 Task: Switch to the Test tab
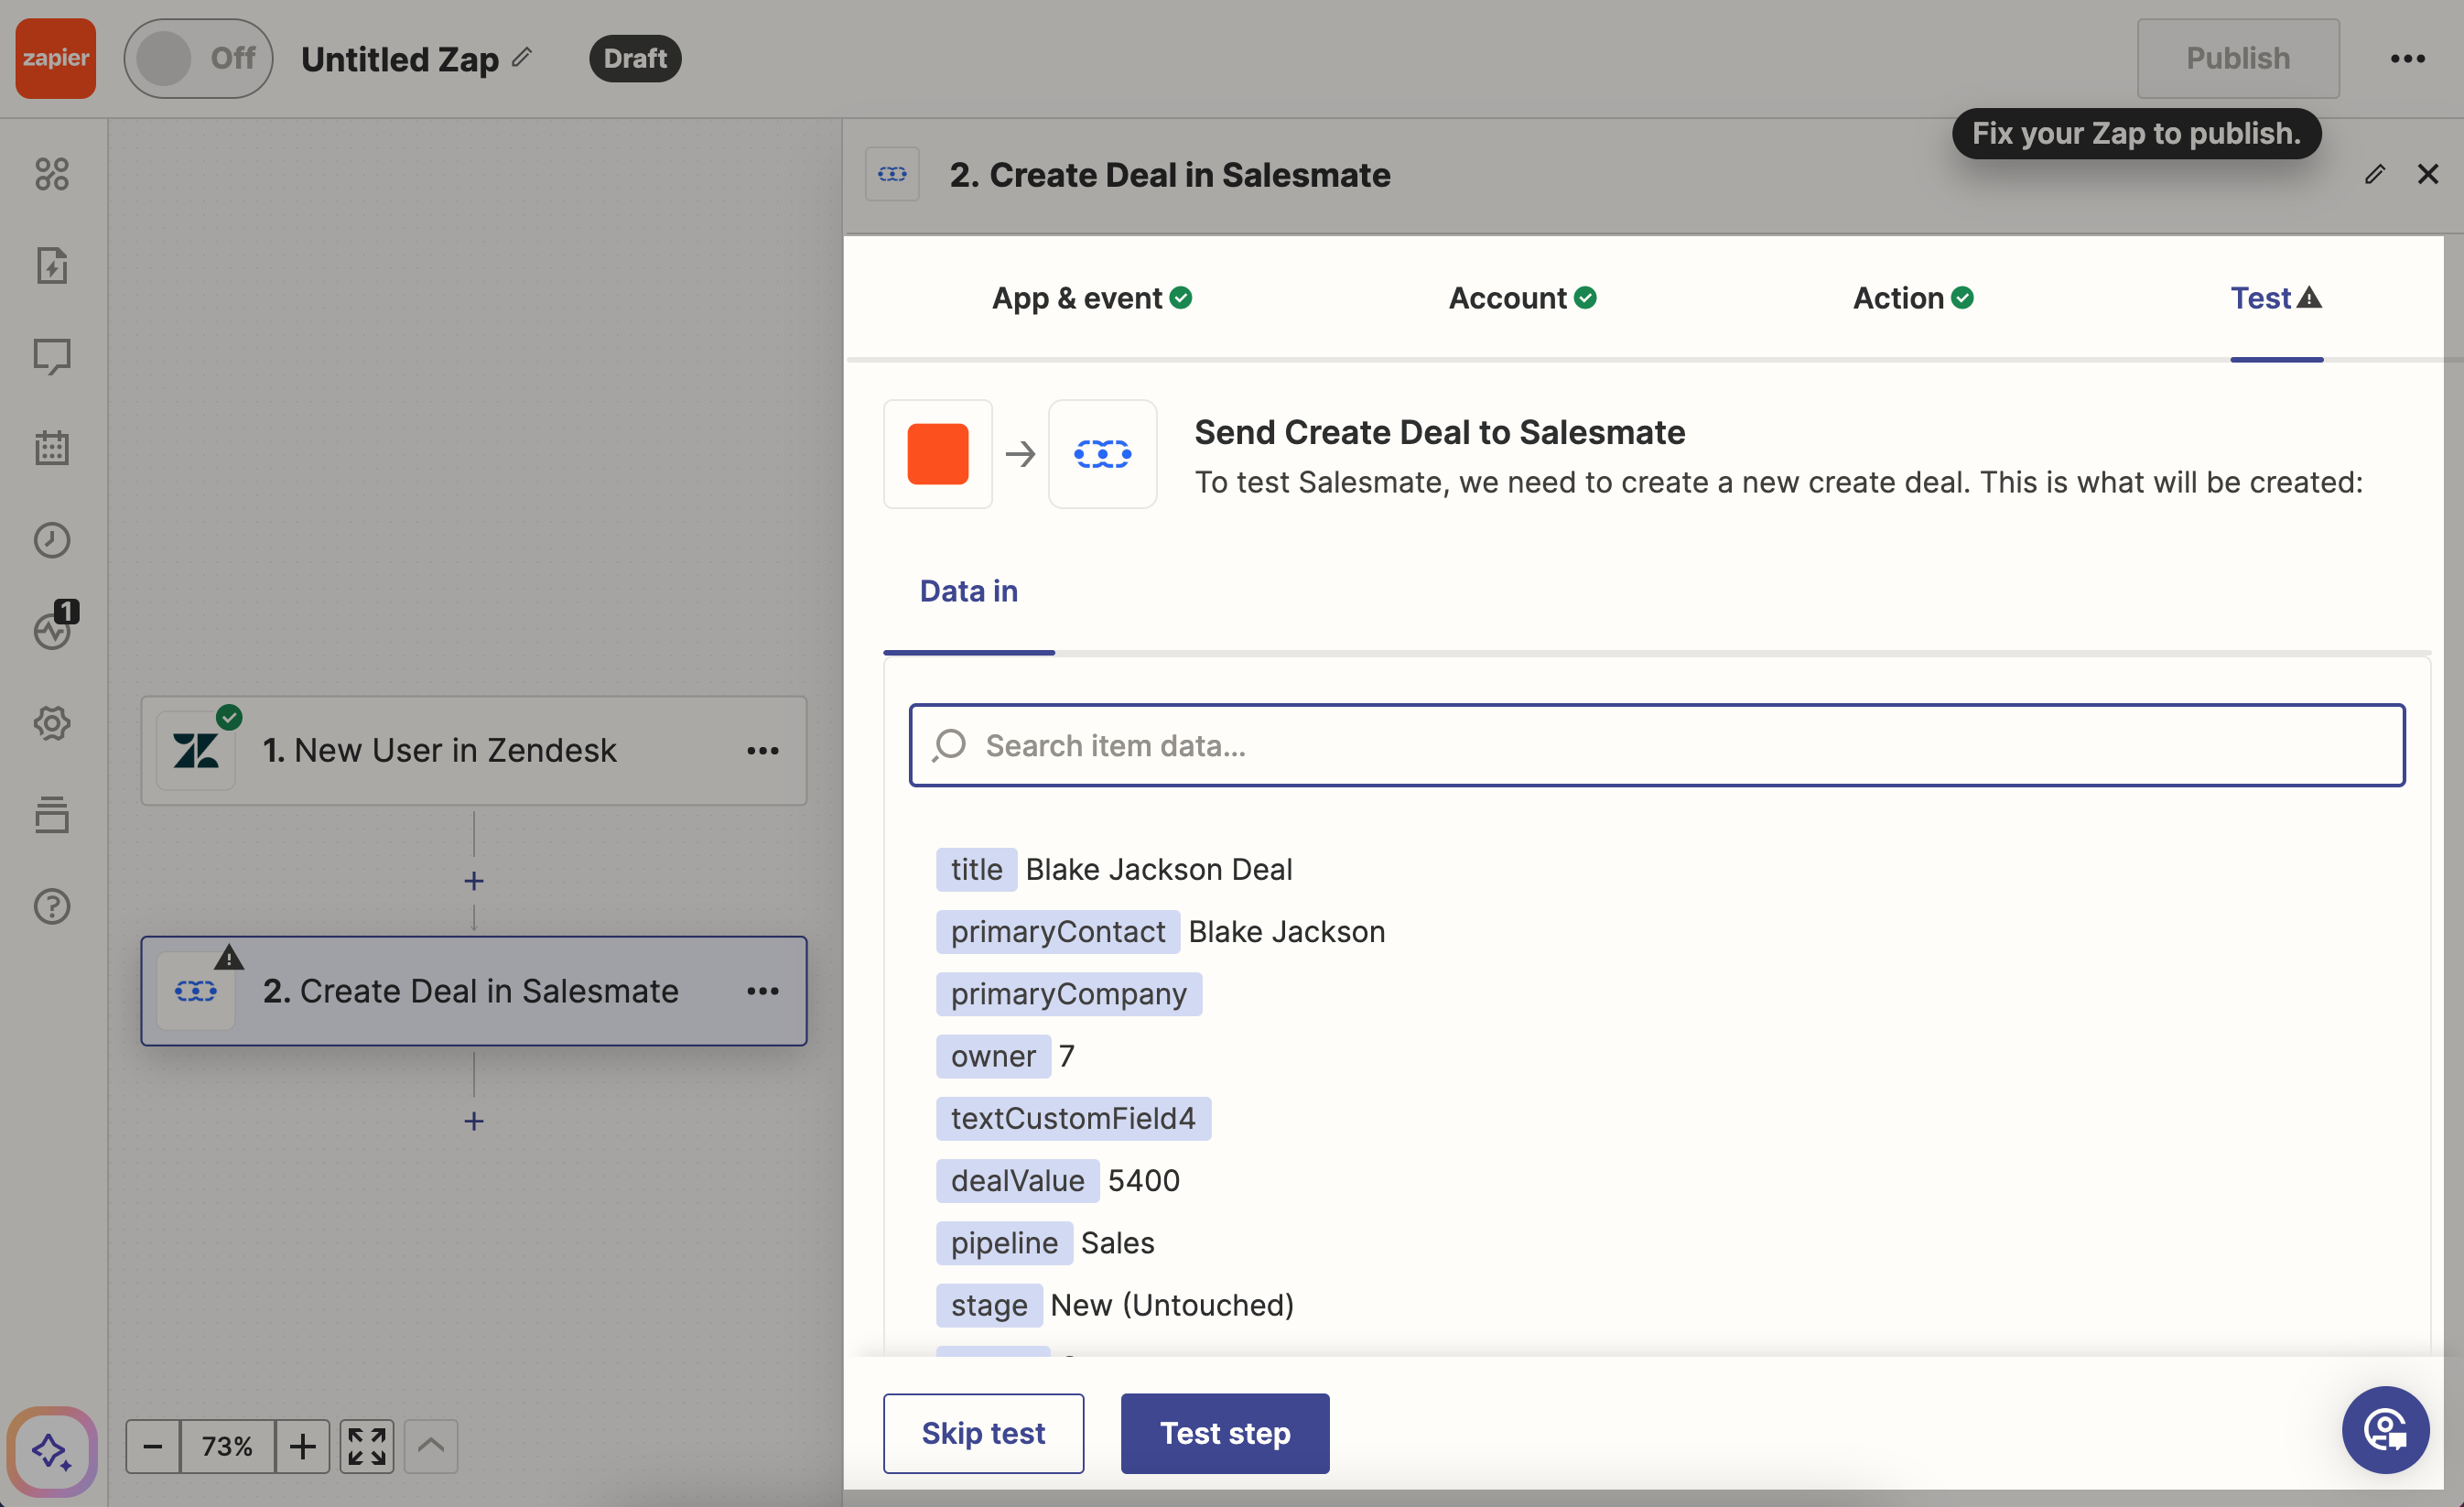pyautogui.click(x=2276, y=298)
